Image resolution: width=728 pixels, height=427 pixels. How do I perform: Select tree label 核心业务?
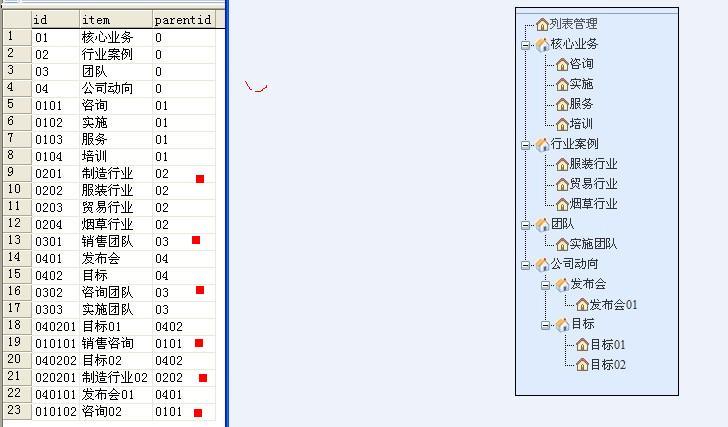(574, 44)
